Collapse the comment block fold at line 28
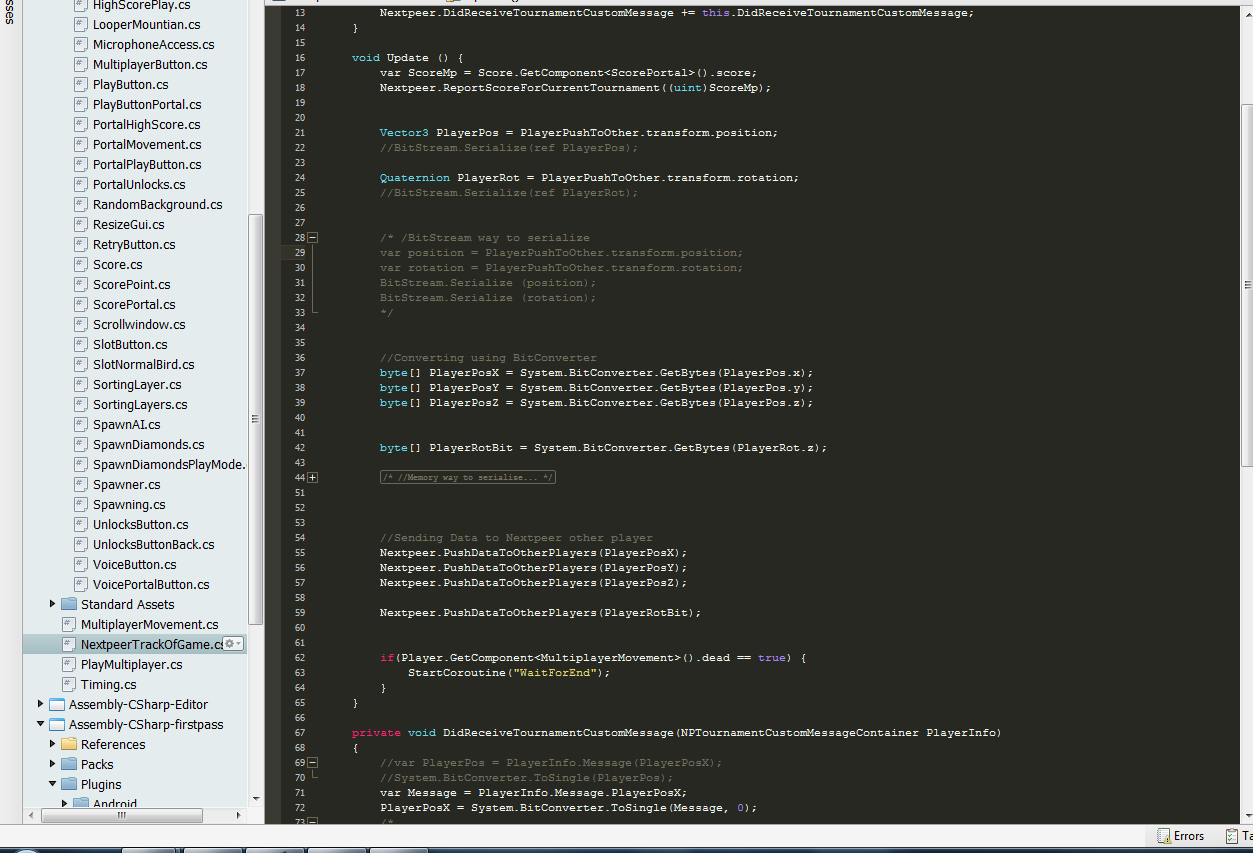This screenshot has height=853, width=1253. (313, 238)
